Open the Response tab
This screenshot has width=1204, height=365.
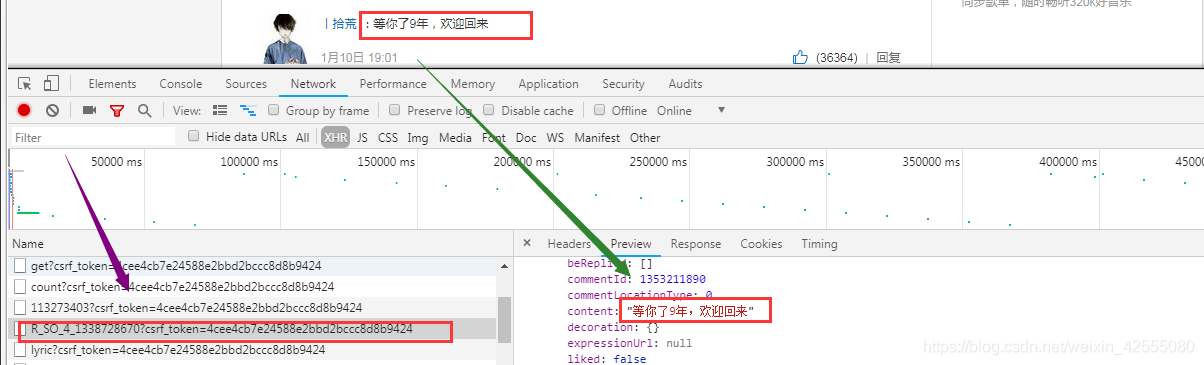point(696,244)
